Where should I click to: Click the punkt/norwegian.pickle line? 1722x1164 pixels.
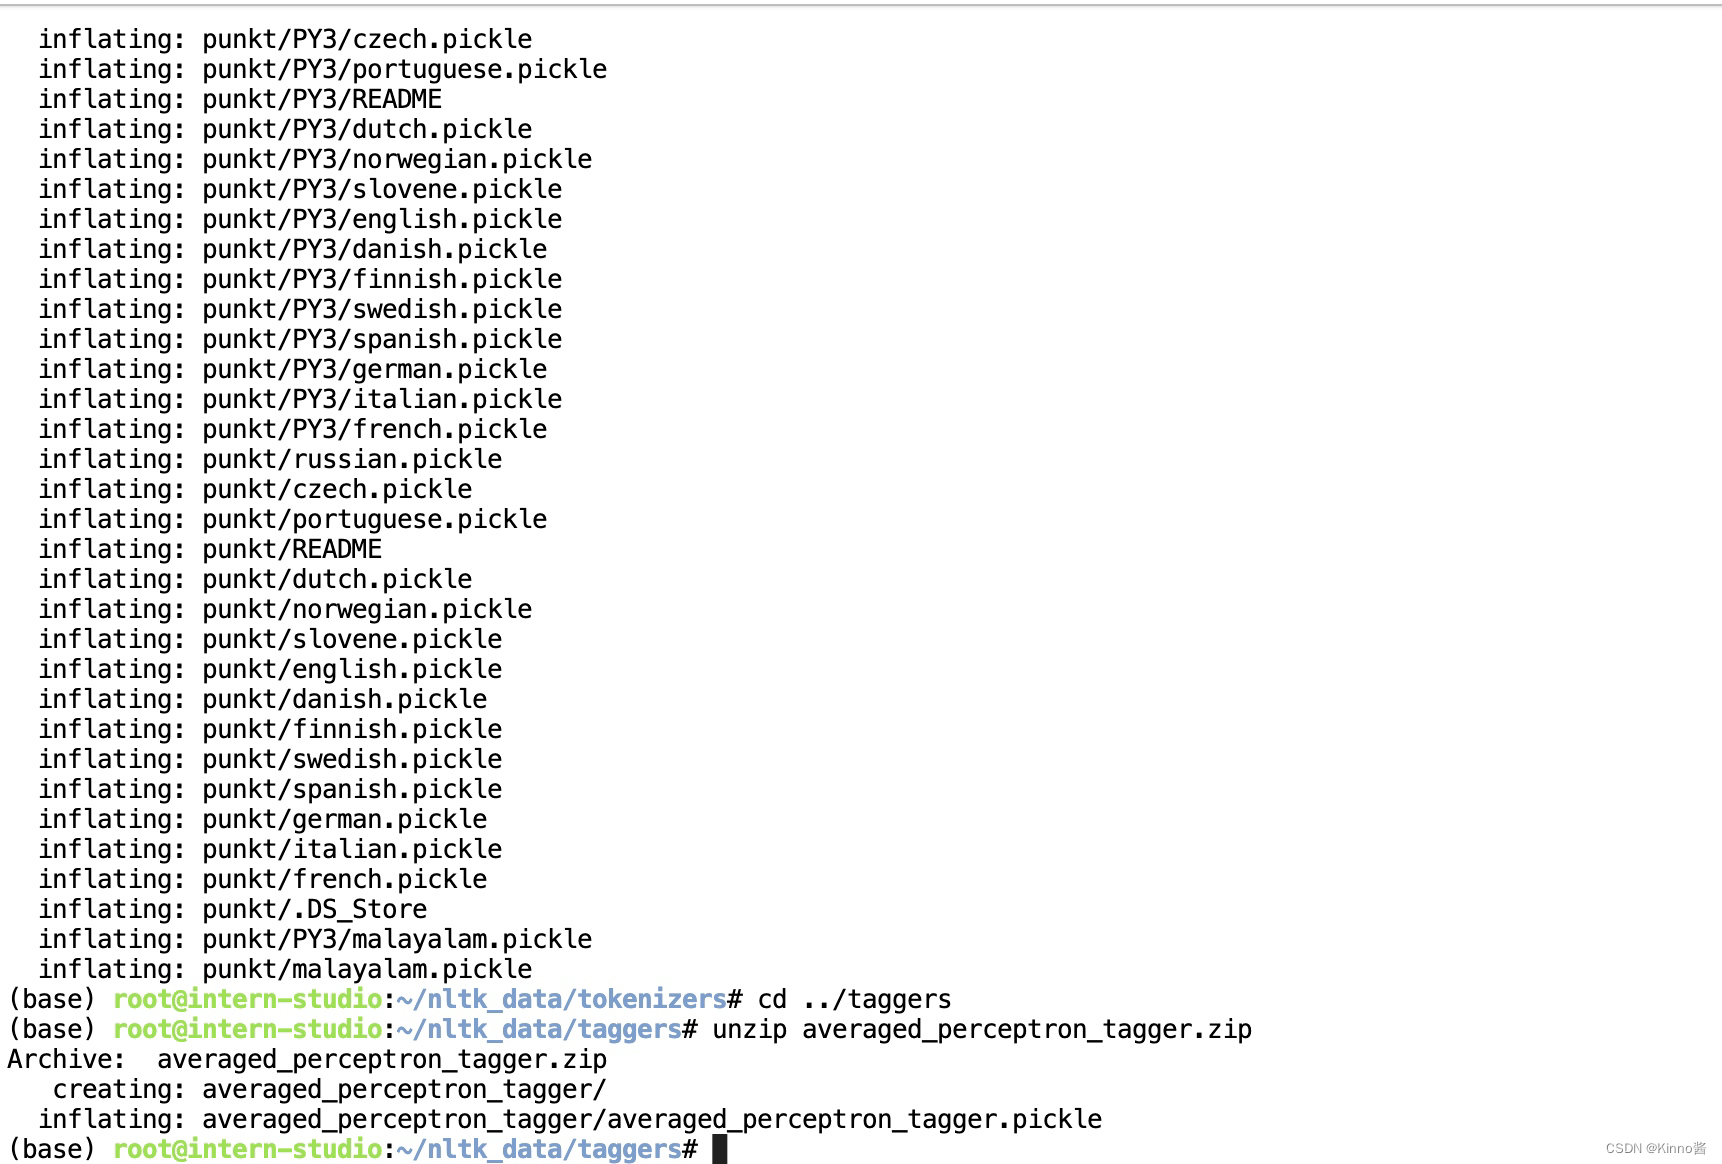[285, 609]
